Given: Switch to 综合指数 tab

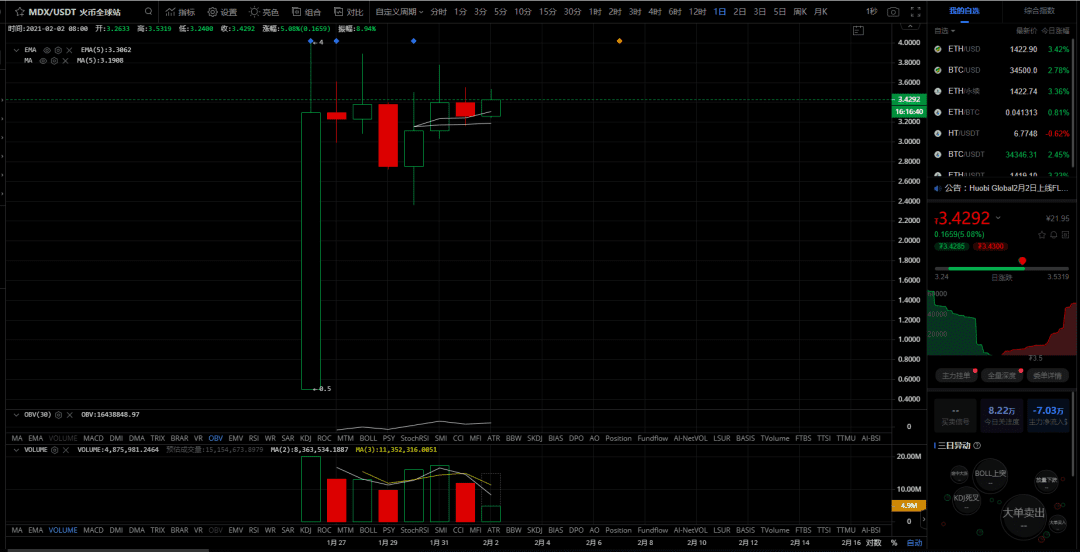Looking at the screenshot, I should [x=1039, y=12].
